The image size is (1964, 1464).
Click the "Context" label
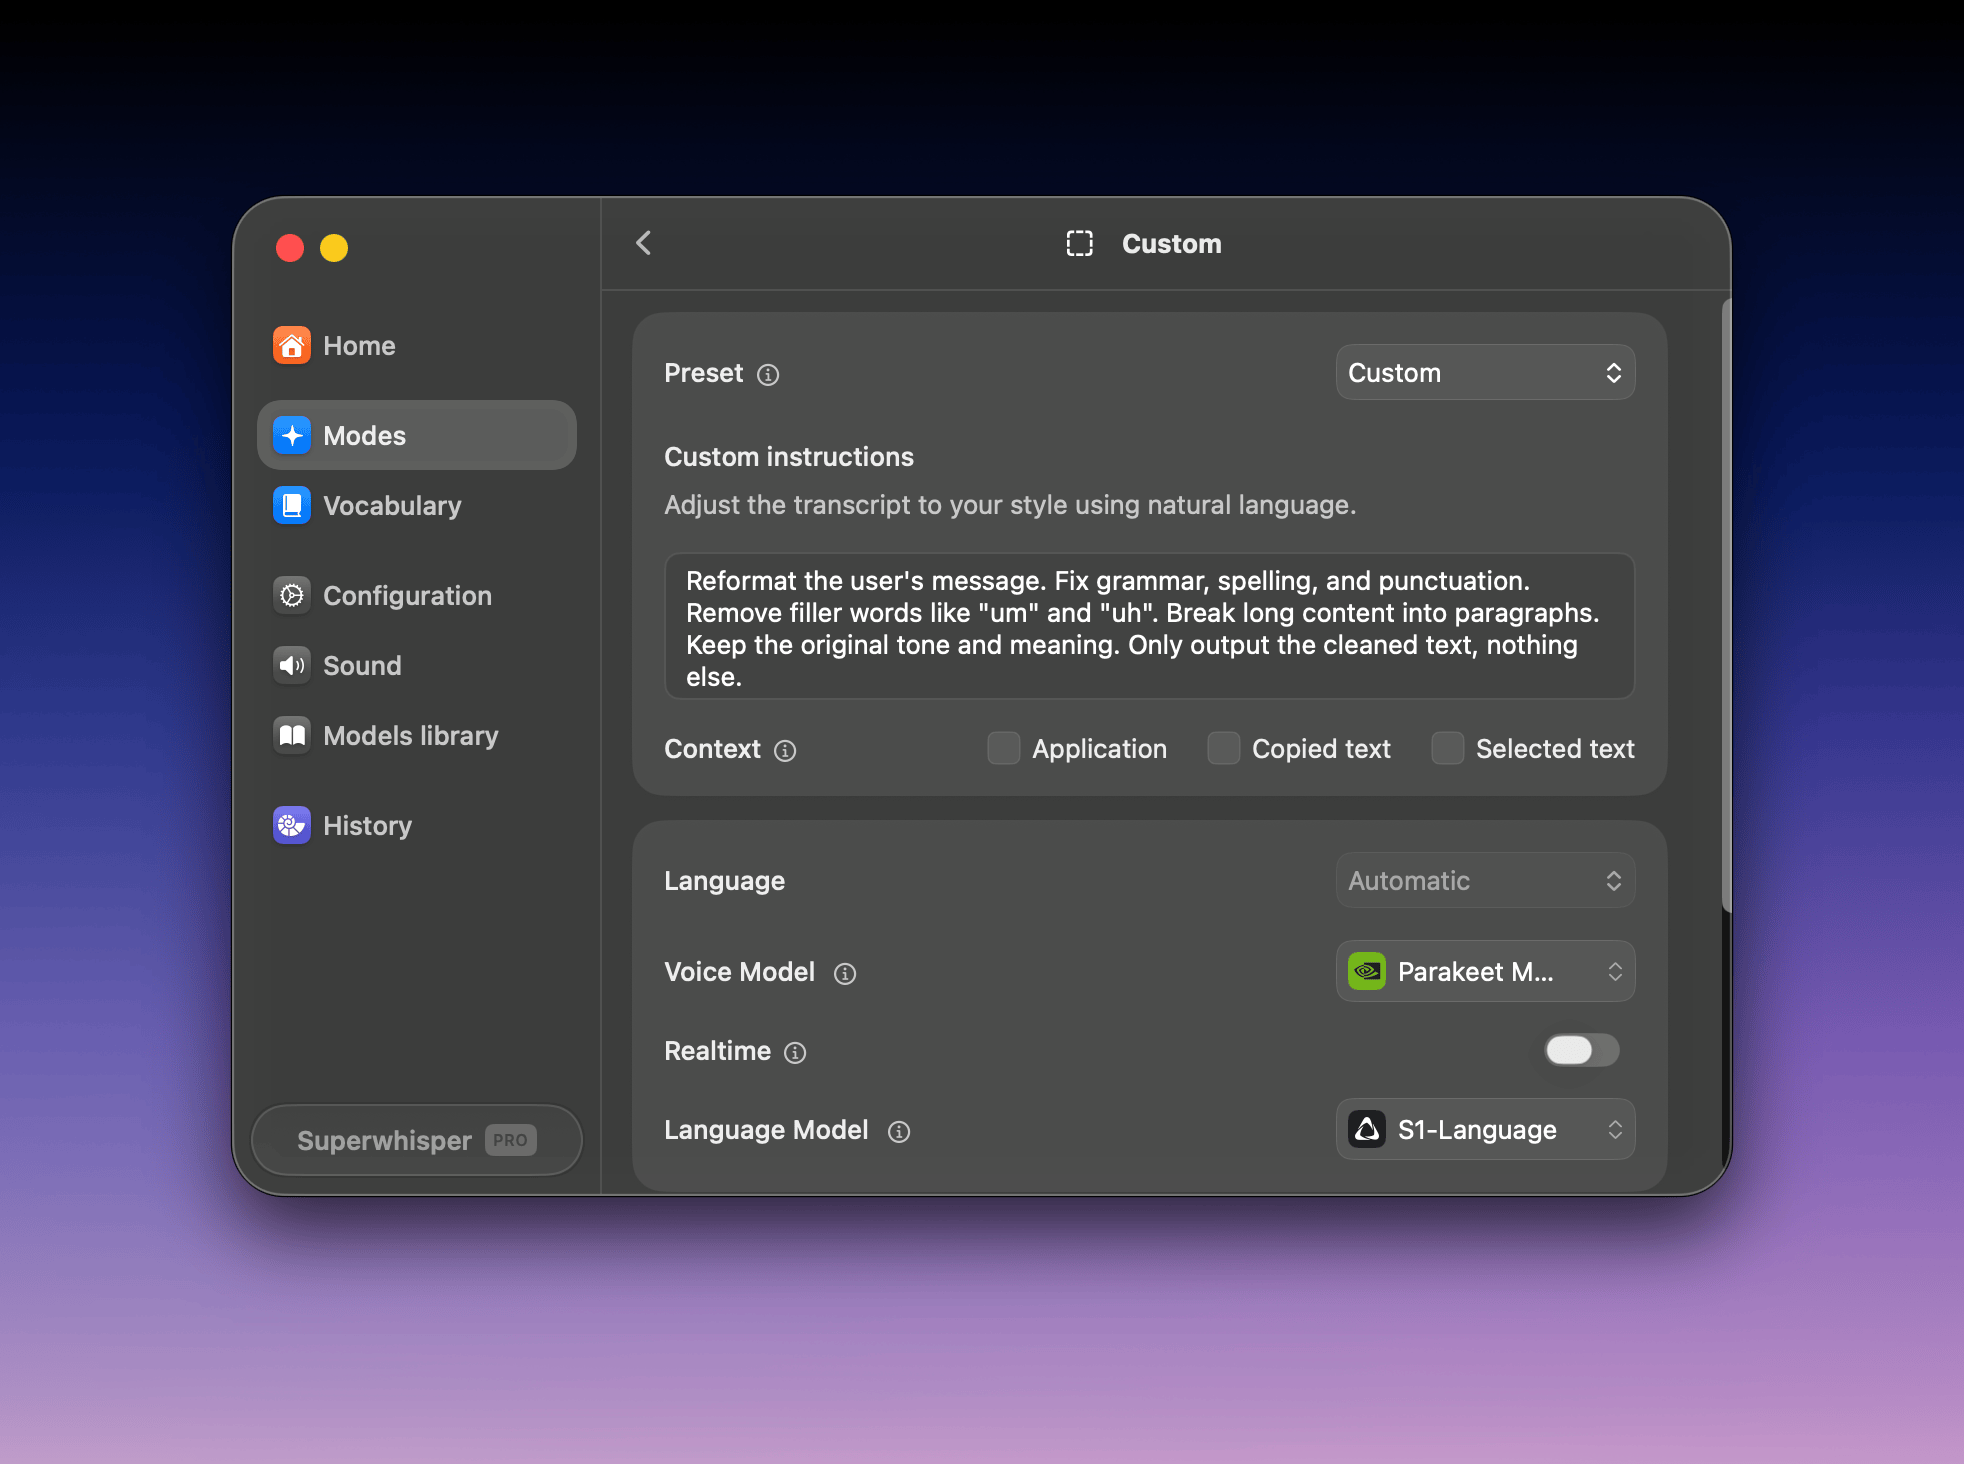pos(713,749)
